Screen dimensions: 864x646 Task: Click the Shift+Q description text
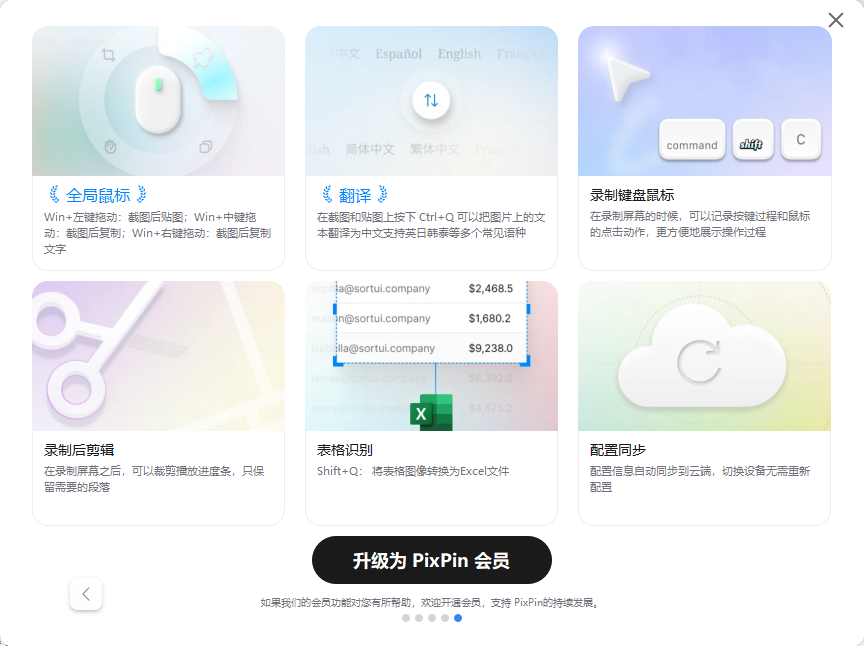coord(413,471)
